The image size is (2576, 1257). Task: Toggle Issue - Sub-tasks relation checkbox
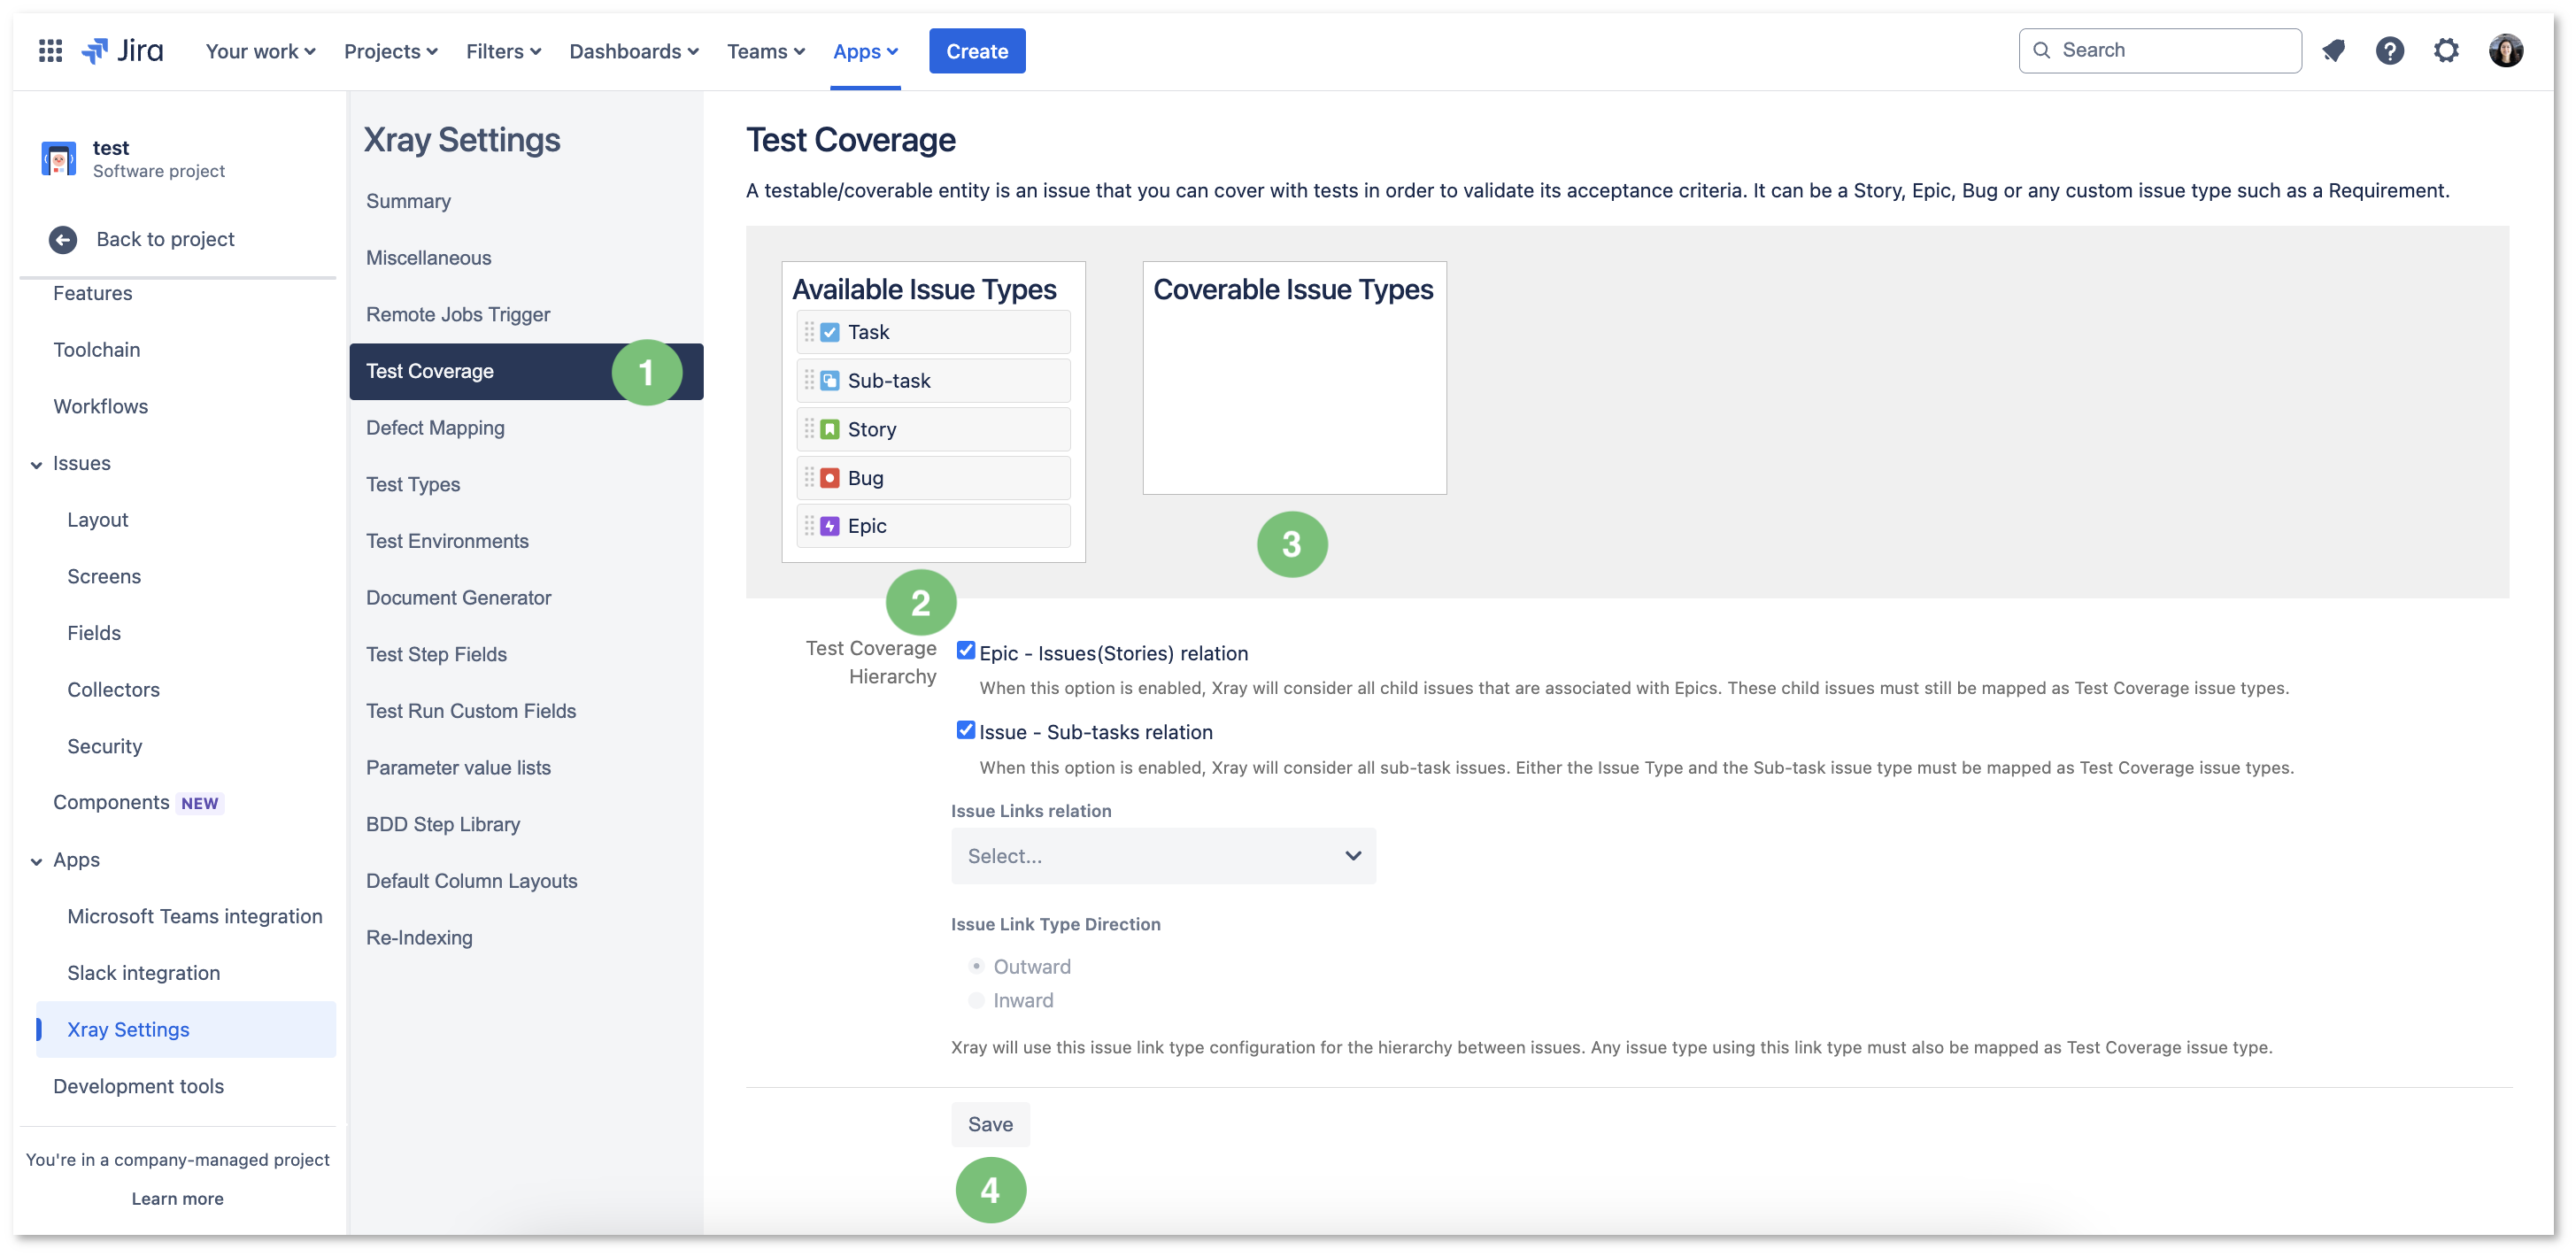[965, 730]
